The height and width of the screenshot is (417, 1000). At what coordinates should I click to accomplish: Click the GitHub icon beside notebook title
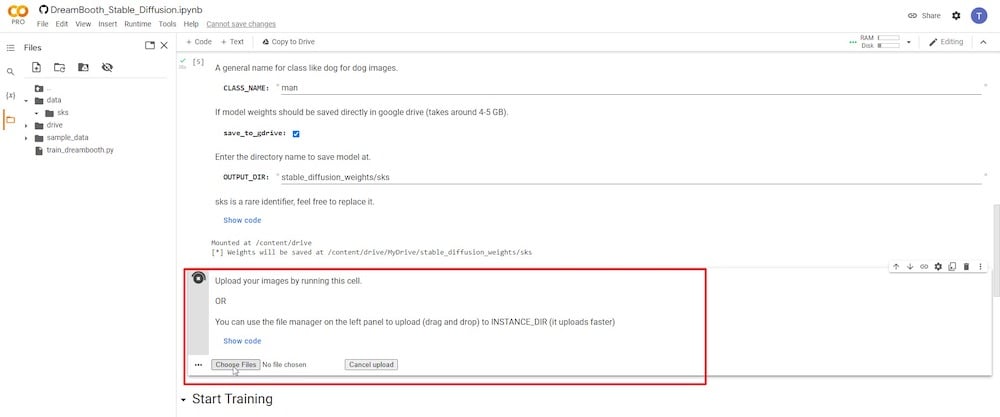43,10
